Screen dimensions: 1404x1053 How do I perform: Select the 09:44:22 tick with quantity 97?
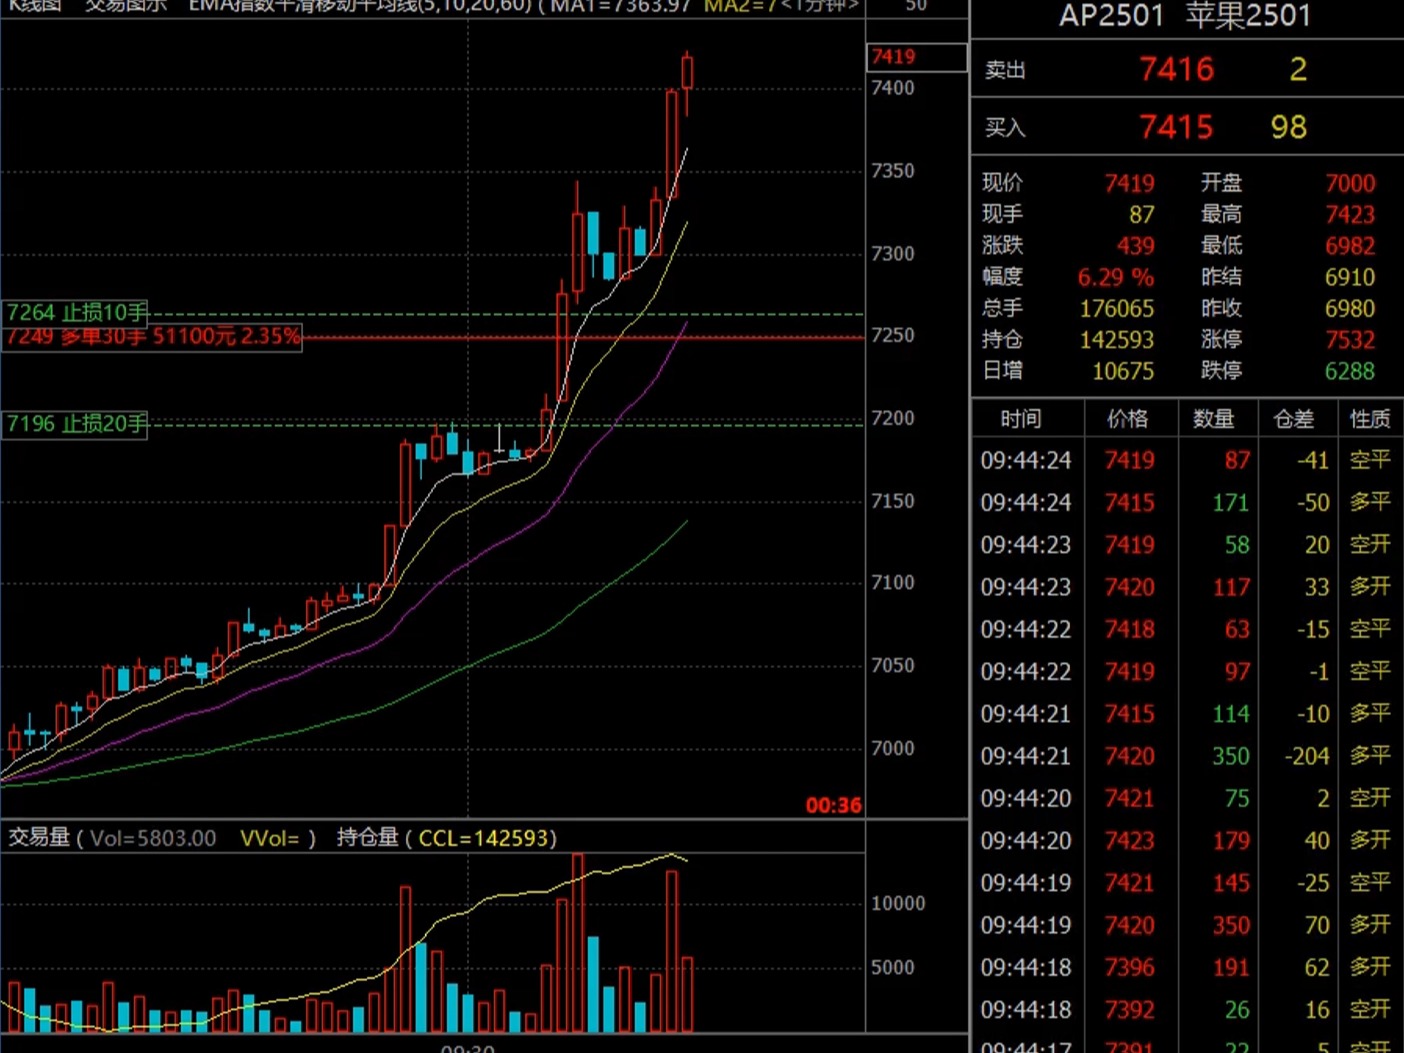coord(1186,671)
